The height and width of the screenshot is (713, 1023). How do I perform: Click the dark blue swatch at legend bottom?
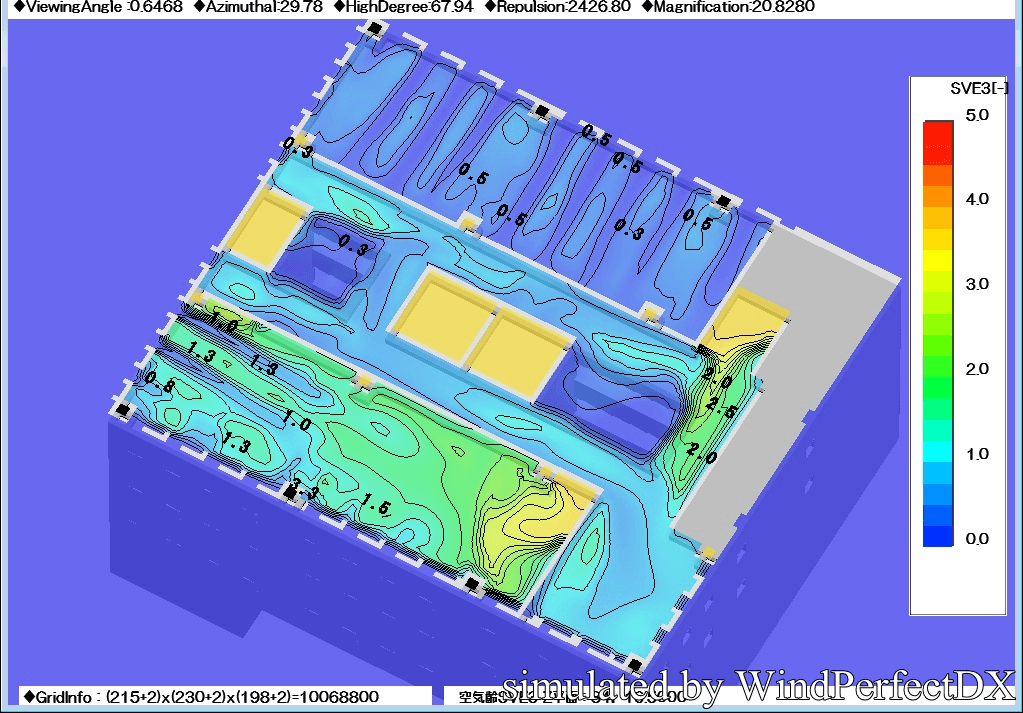938,537
